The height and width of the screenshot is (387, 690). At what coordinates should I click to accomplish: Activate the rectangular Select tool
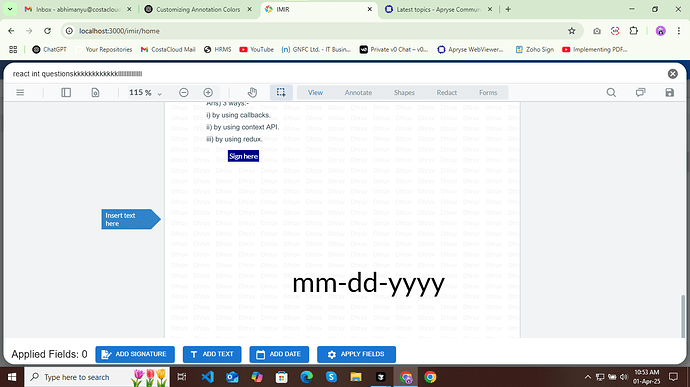point(281,92)
